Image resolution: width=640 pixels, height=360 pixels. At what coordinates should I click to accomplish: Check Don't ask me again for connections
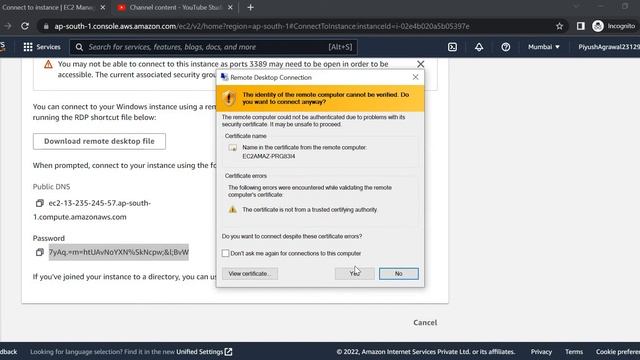point(225,253)
